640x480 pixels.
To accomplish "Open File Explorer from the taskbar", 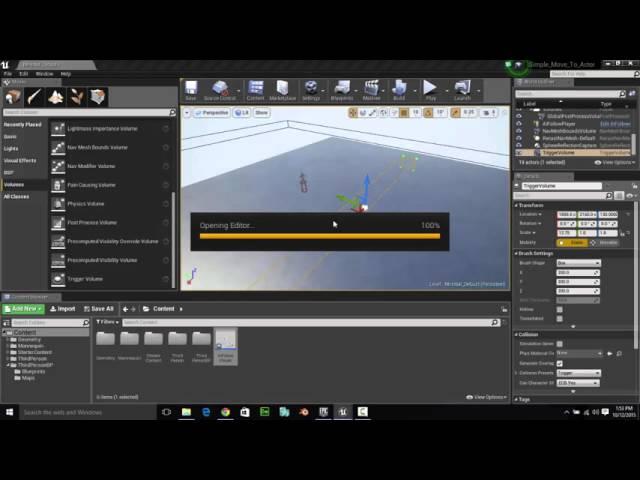I will click(186, 412).
